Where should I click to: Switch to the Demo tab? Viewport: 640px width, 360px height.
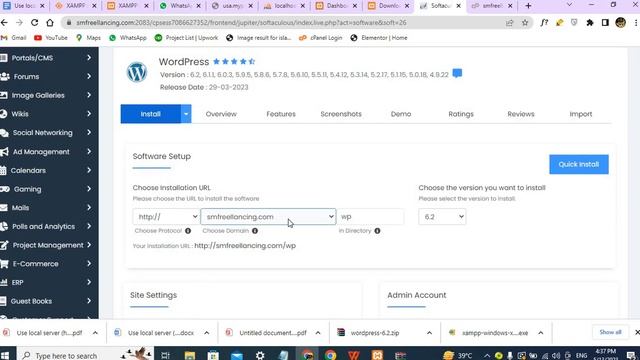coord(401,114)
